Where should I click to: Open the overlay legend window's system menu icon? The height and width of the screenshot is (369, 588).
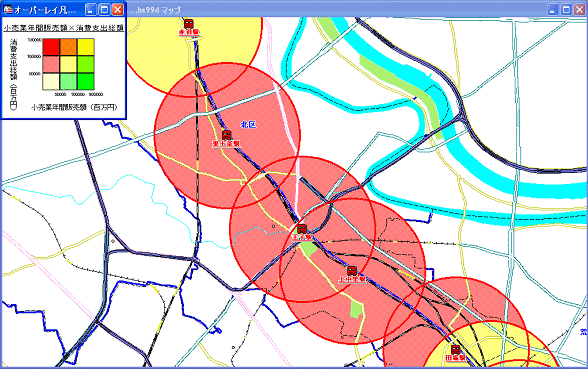click(8, 9)
